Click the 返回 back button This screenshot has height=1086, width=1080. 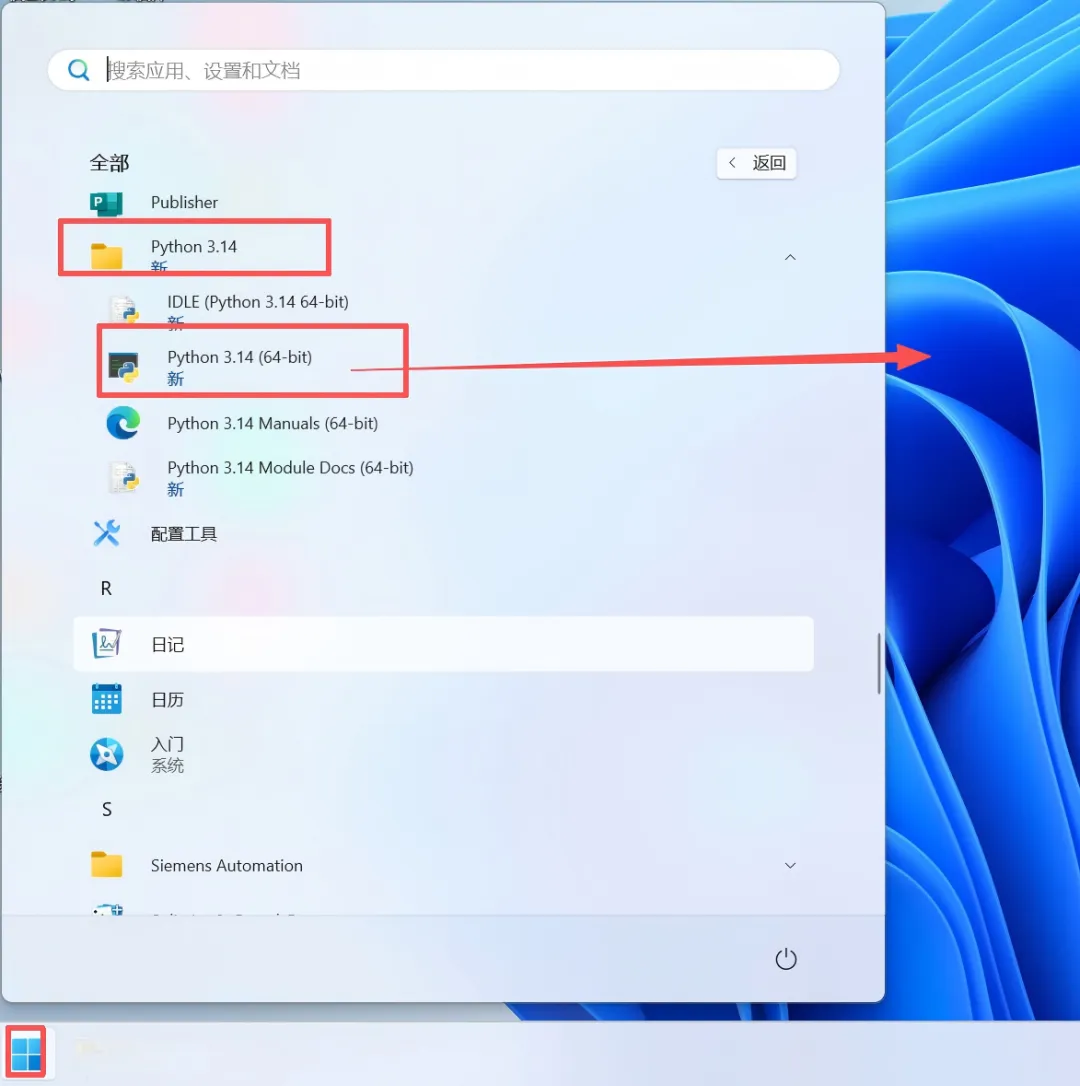pos(756,163)
